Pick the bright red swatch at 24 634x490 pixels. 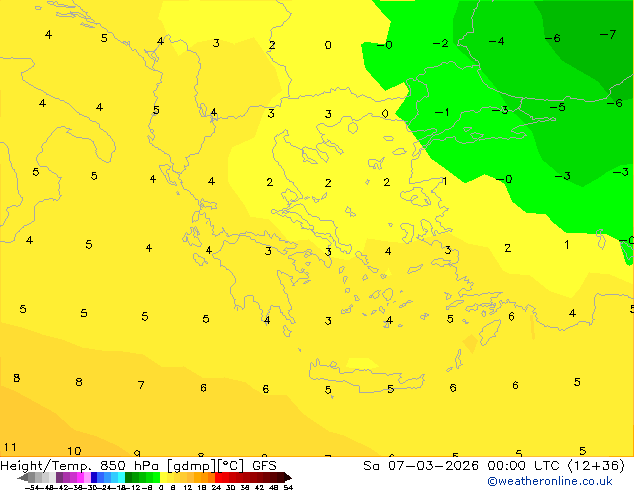[x=218, y=477]
